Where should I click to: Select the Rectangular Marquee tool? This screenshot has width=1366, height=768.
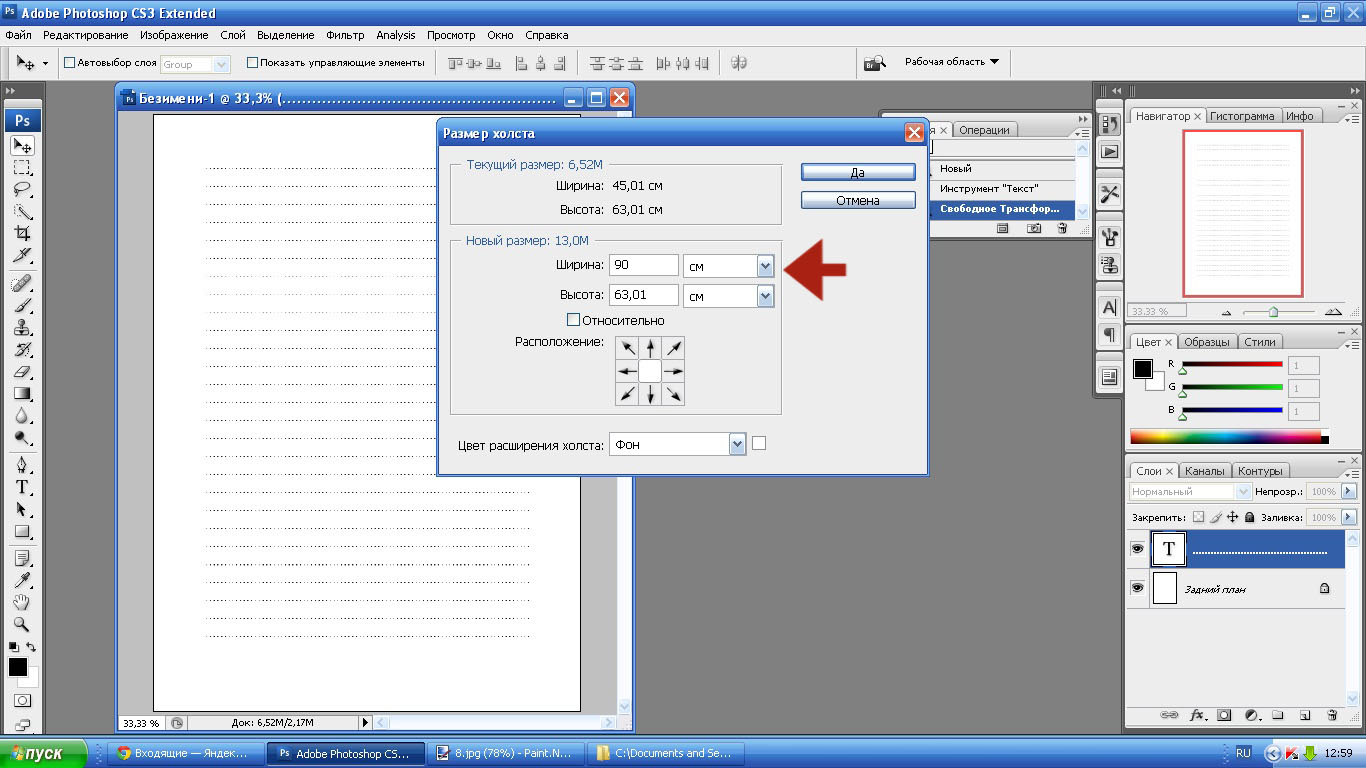coord(22,167)
